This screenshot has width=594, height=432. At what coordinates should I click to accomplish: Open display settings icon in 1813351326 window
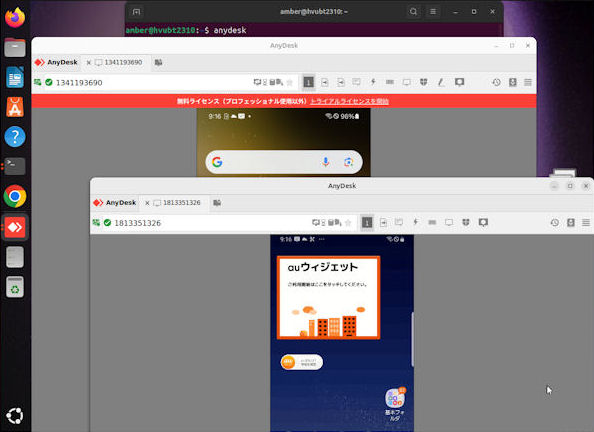point(449,222)
